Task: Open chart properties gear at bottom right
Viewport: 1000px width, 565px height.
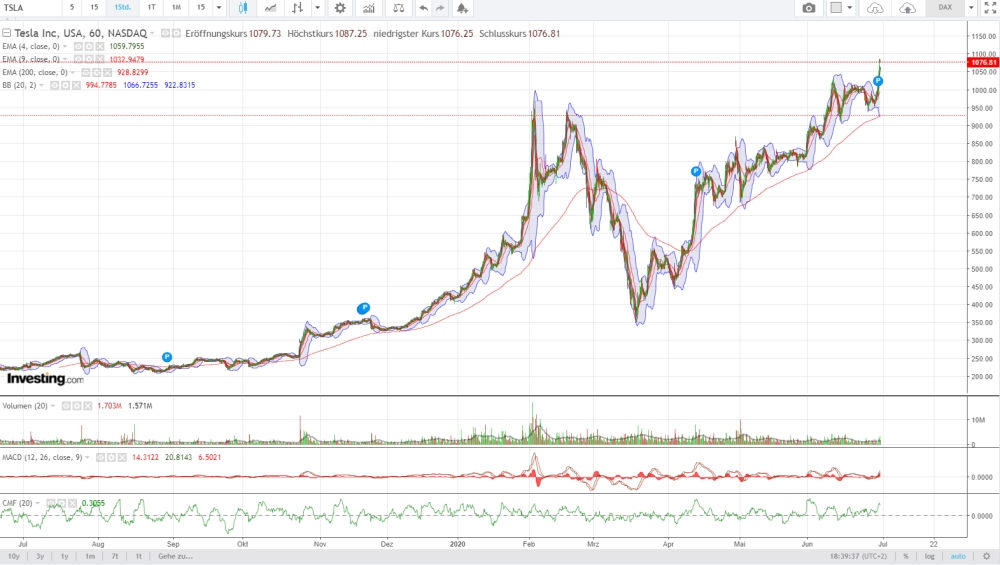Action: [x=987, y=556]
